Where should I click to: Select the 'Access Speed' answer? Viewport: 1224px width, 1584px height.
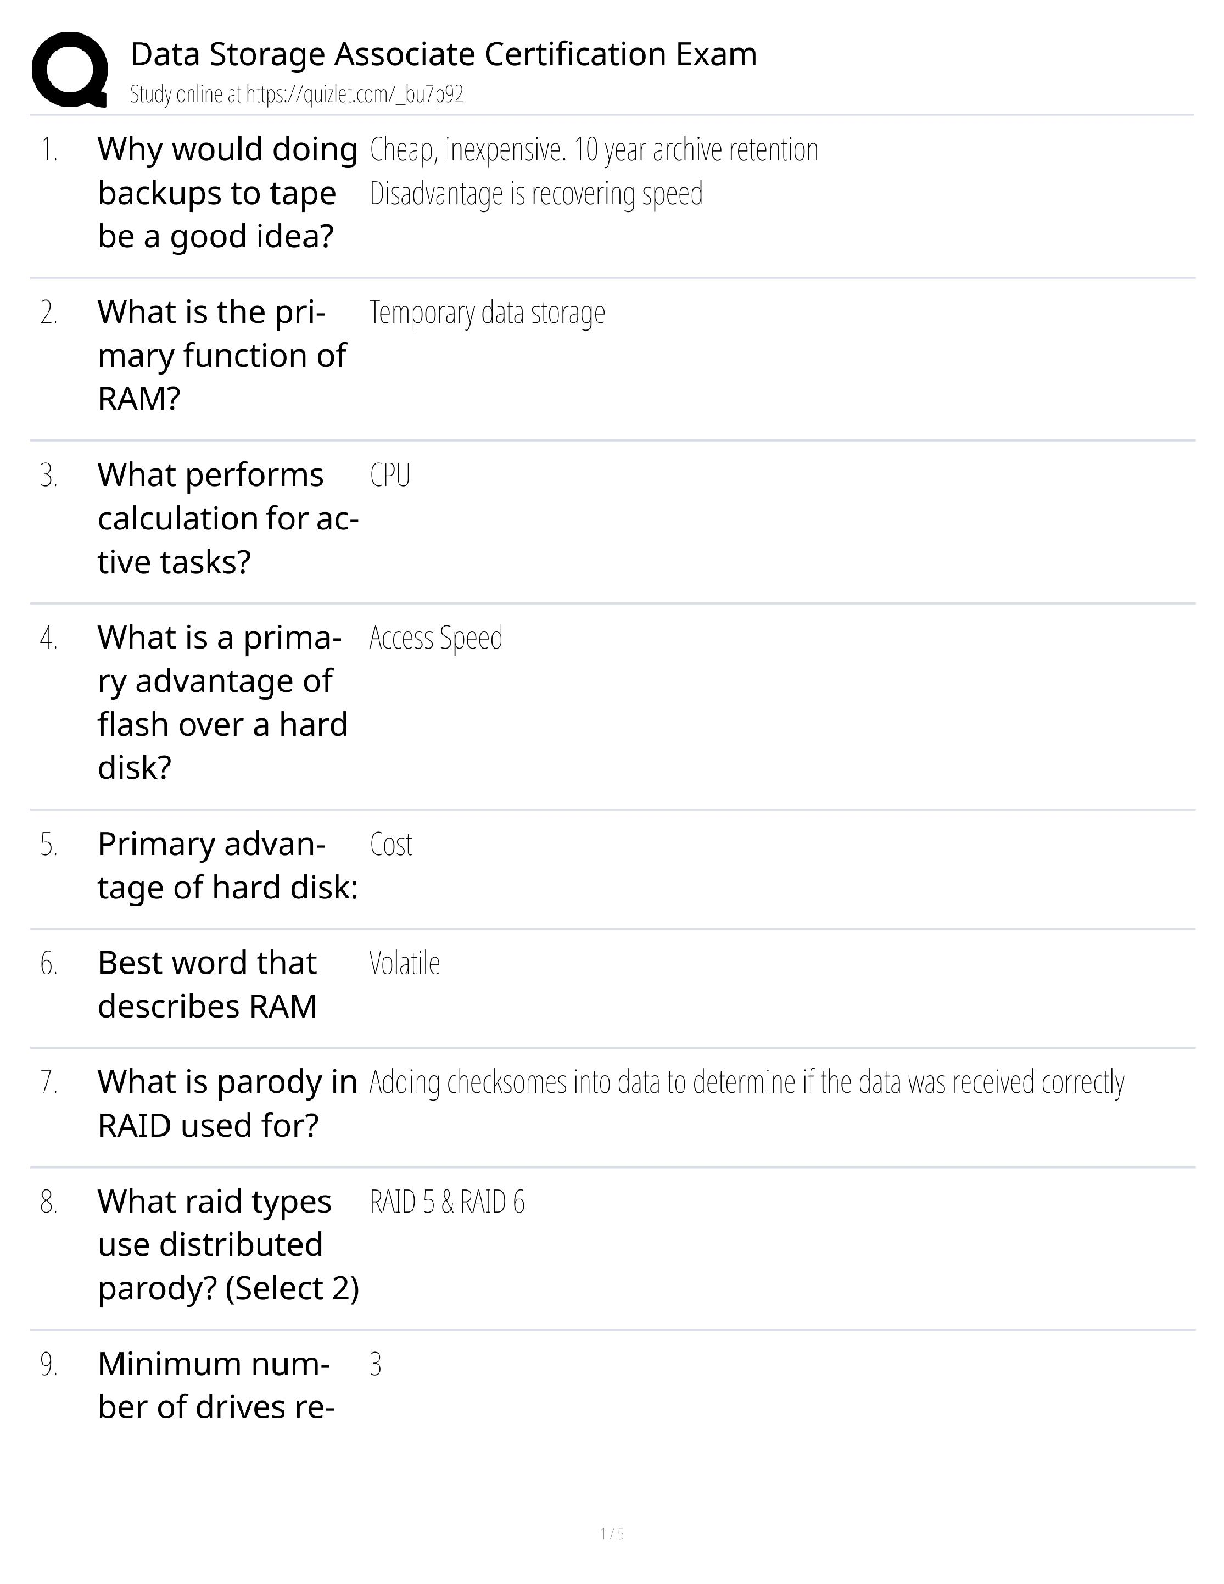point(435,638)
